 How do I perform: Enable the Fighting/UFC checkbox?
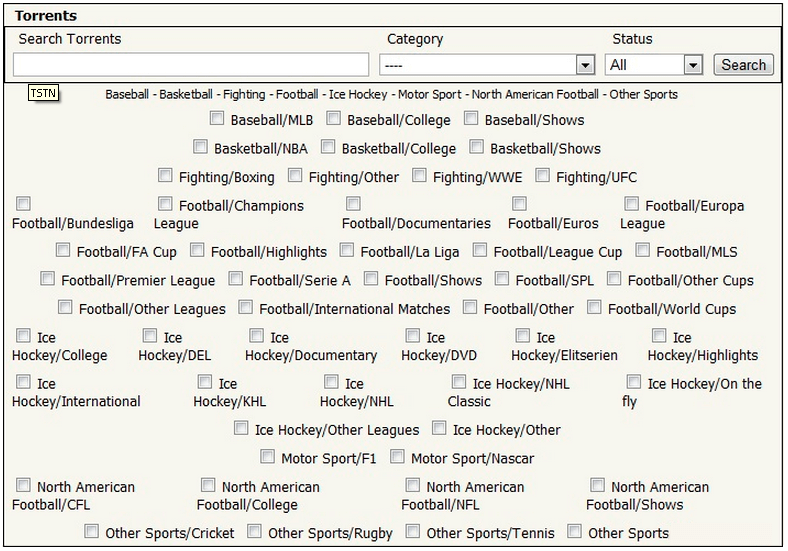pyautogui.click(x=542, y=175)
